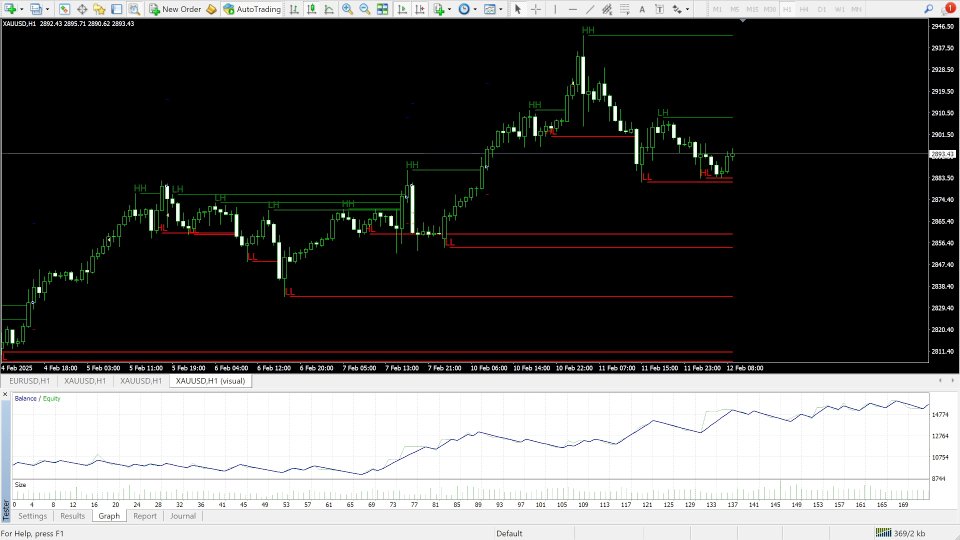The width and height of the screenshot is (960, 540).
Task: Open the Tester Results tab
Action: (73, 516)
